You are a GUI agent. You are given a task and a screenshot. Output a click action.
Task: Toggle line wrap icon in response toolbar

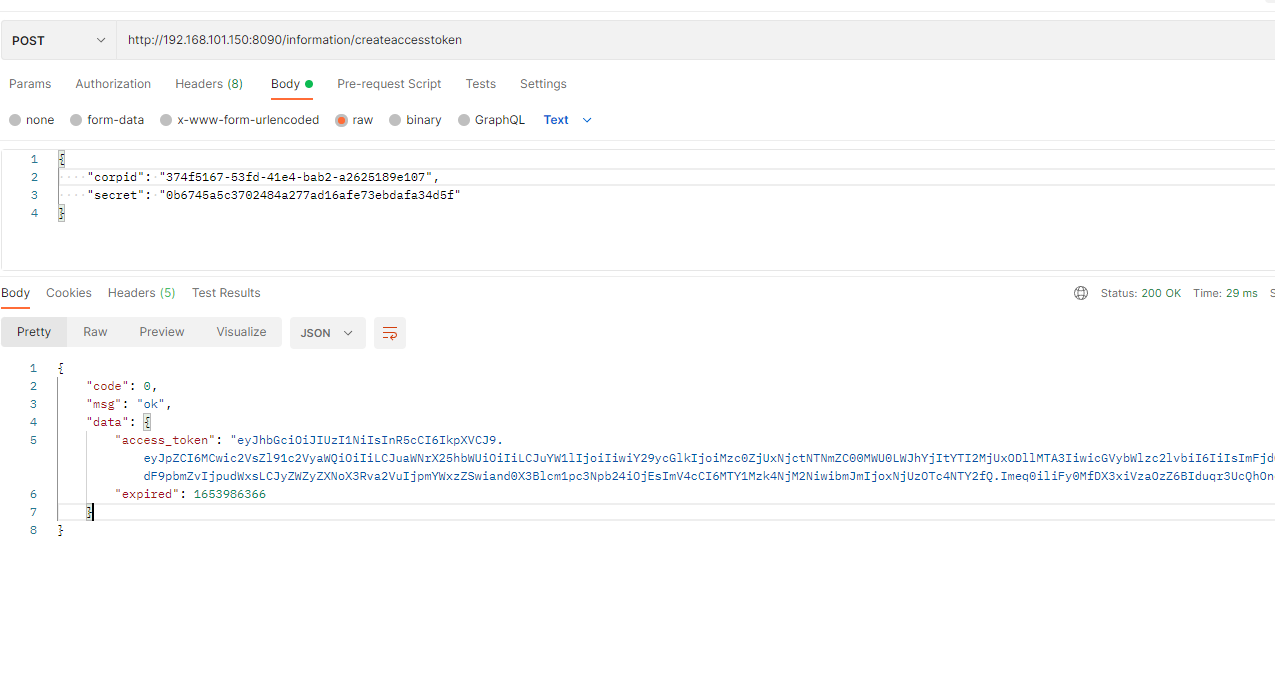click(390, 333)
